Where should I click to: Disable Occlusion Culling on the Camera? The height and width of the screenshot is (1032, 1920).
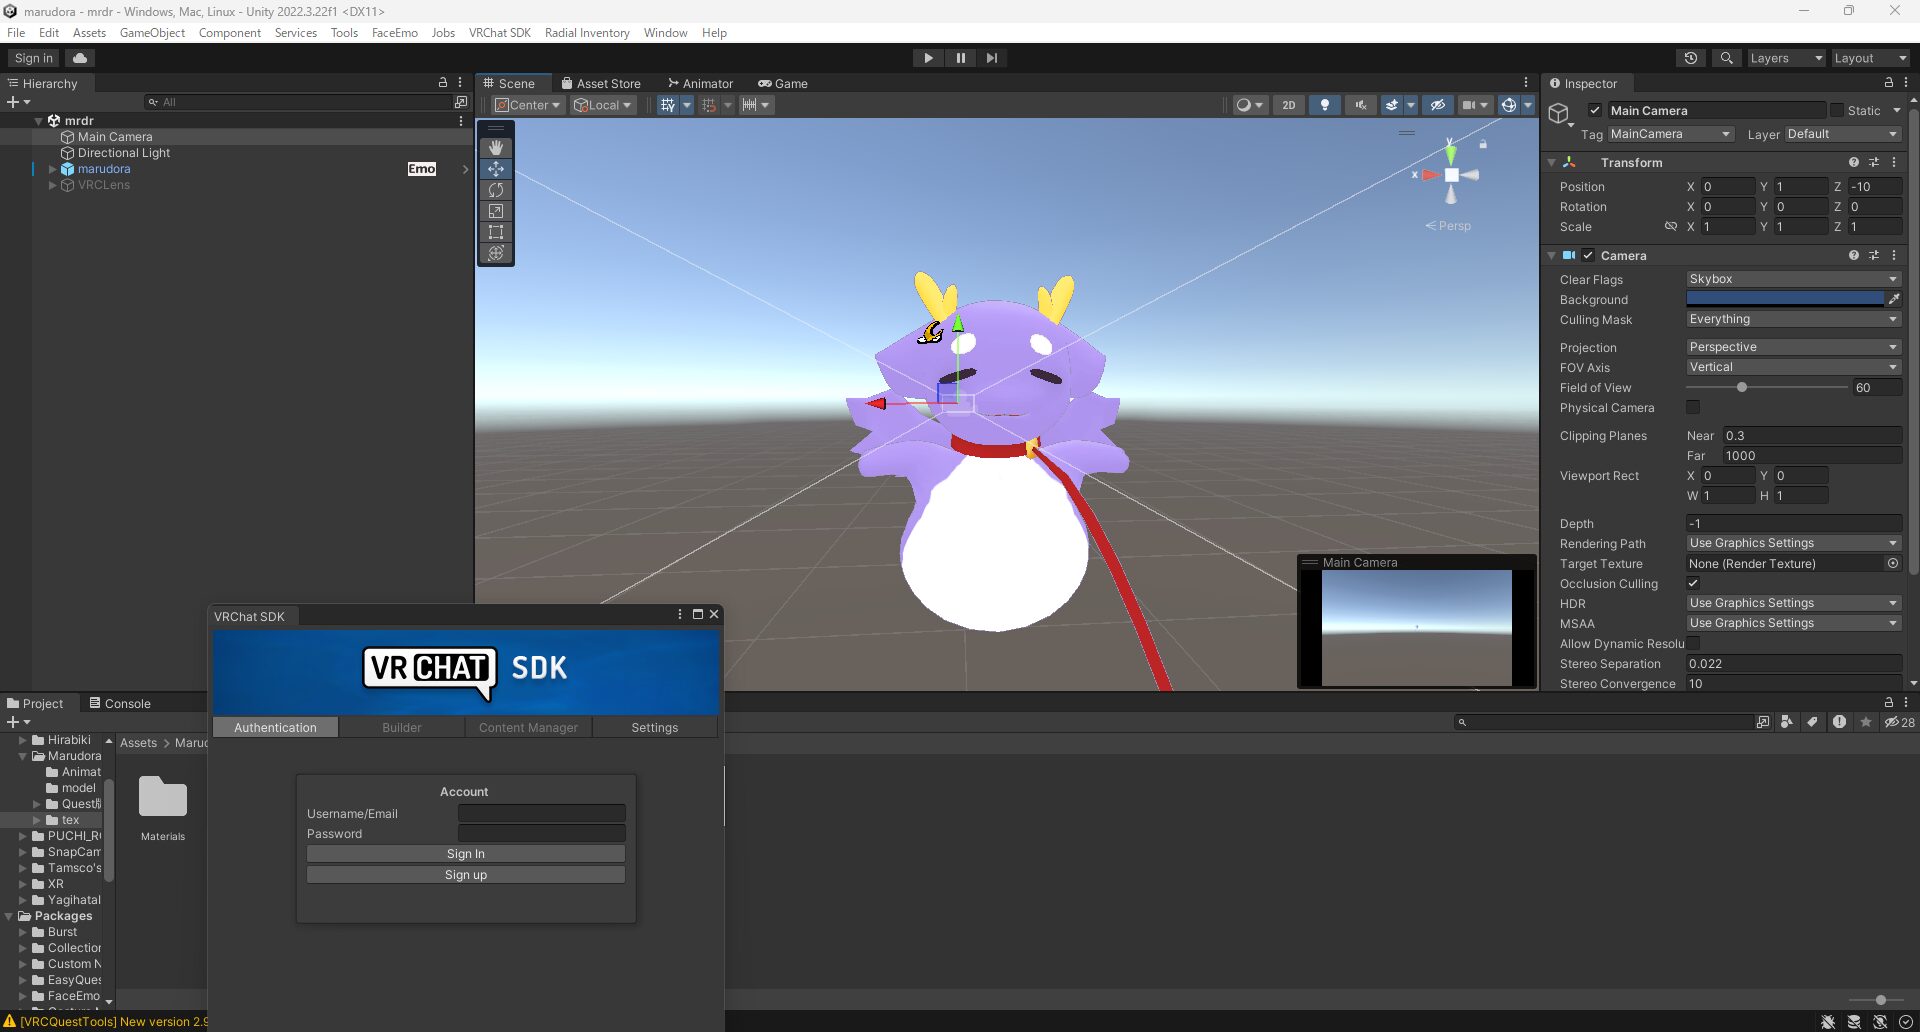point(1694,583)
